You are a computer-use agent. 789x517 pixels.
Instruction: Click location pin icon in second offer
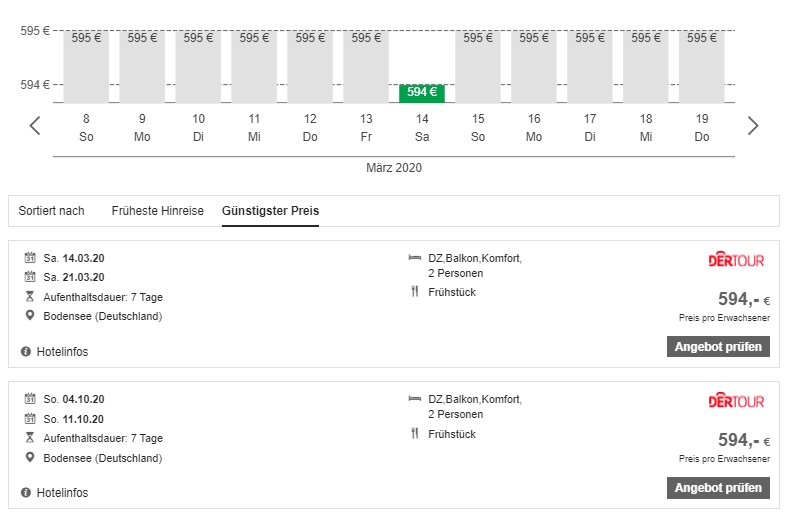pyautogui.click(x=29, y=458)
